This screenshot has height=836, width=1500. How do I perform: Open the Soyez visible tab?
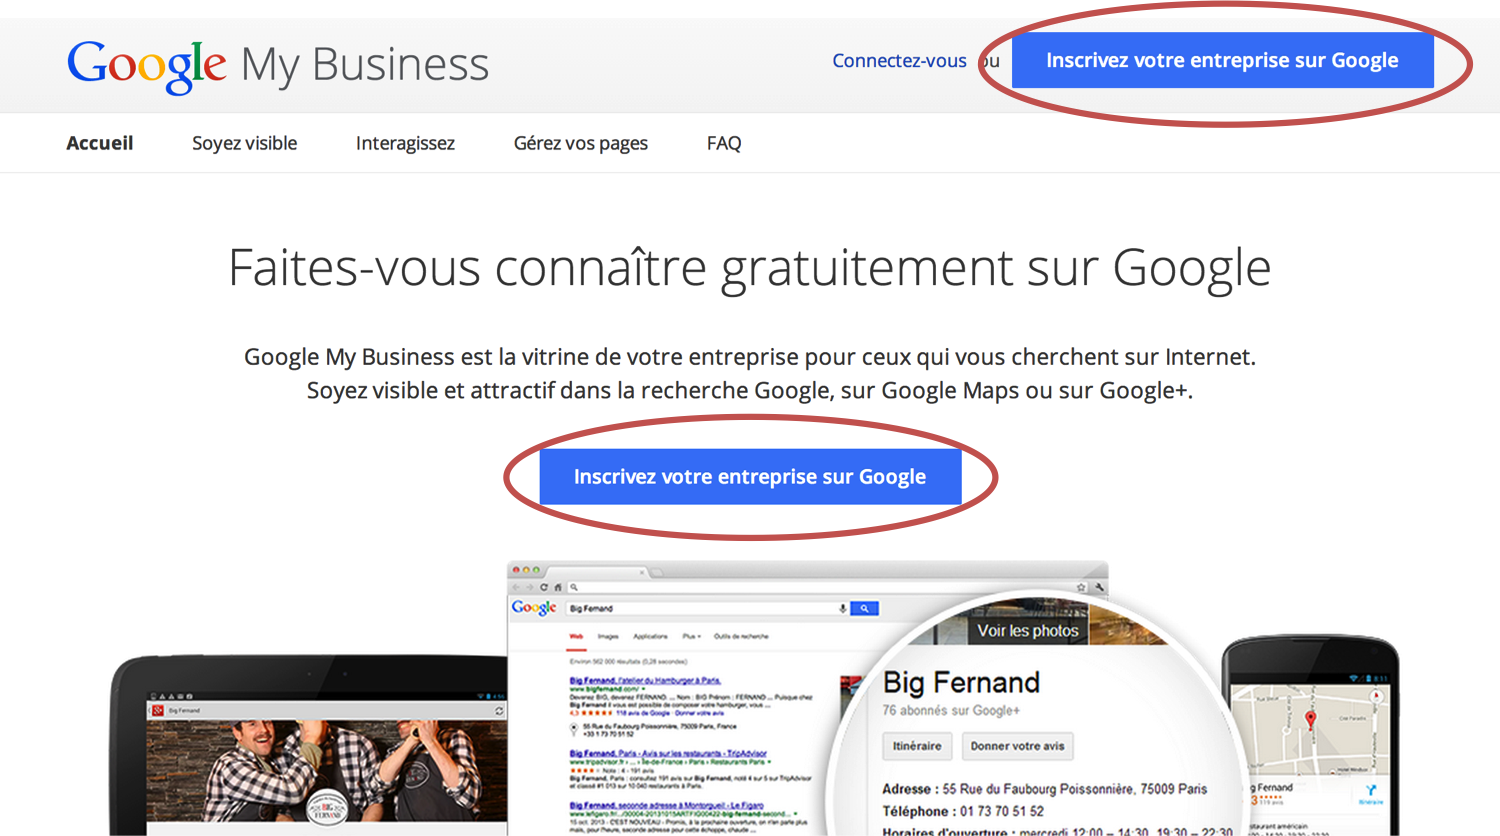click(245, 143)
